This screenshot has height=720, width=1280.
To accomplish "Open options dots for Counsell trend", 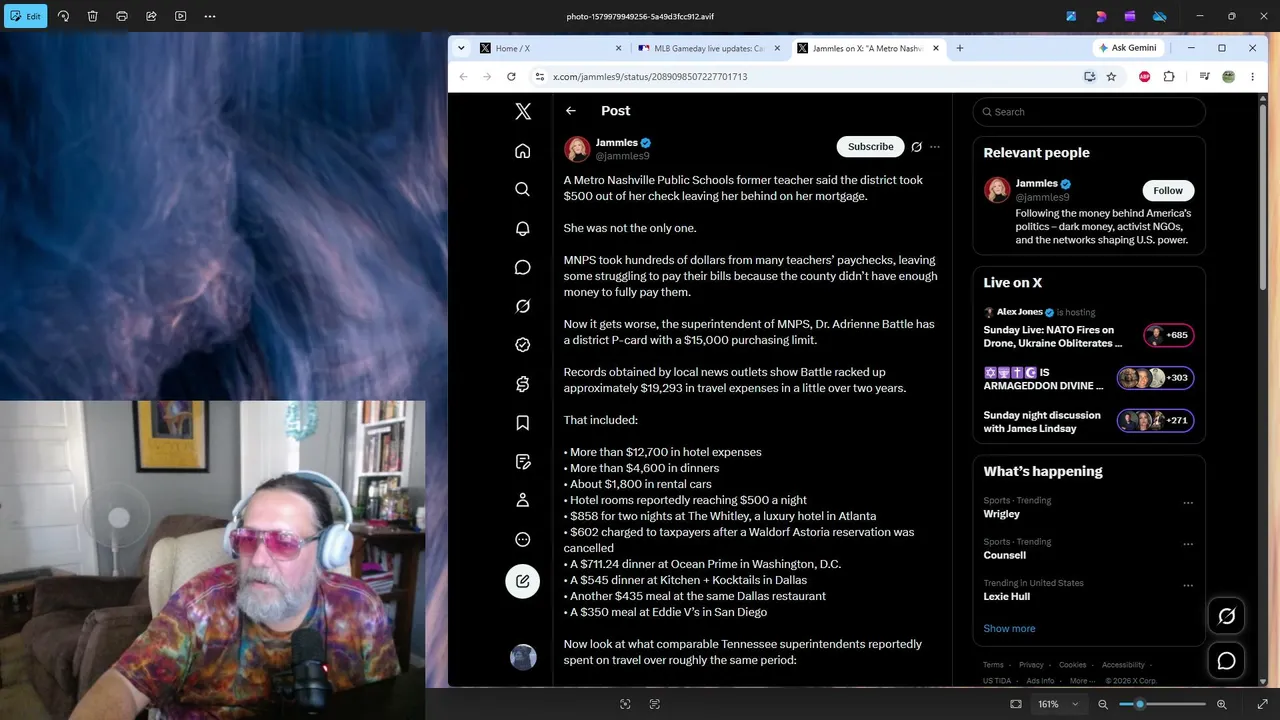I will [1188, 544].
